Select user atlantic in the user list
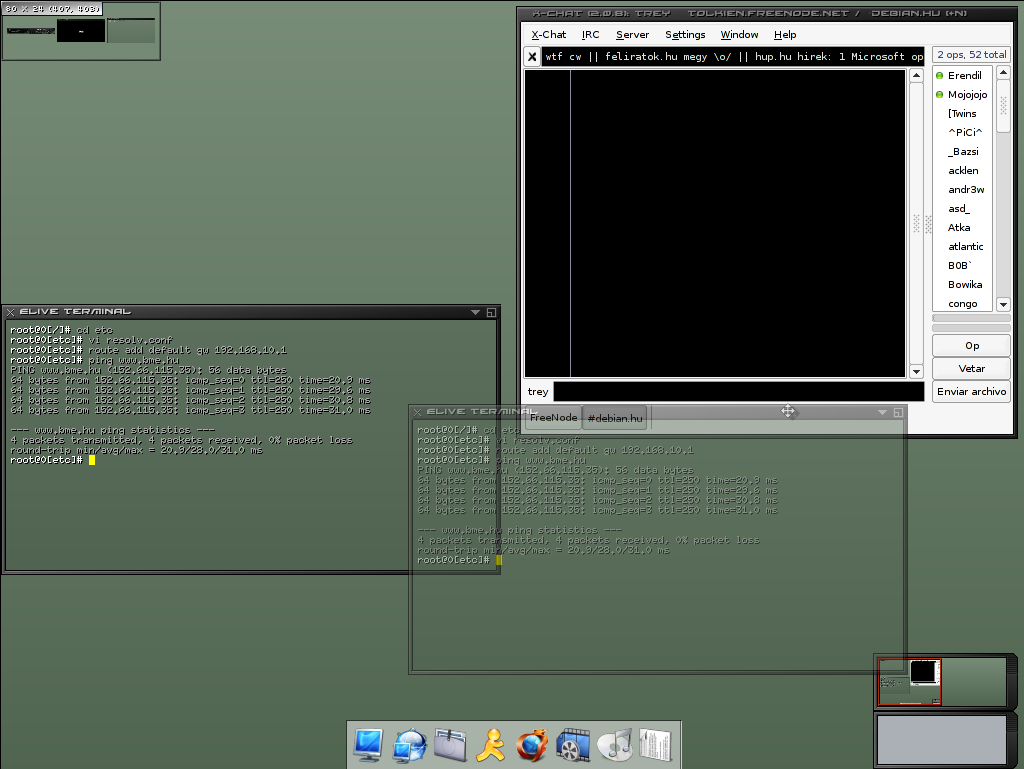The height and width of the screenshot is (769, 1024). [x=963, y=246]
